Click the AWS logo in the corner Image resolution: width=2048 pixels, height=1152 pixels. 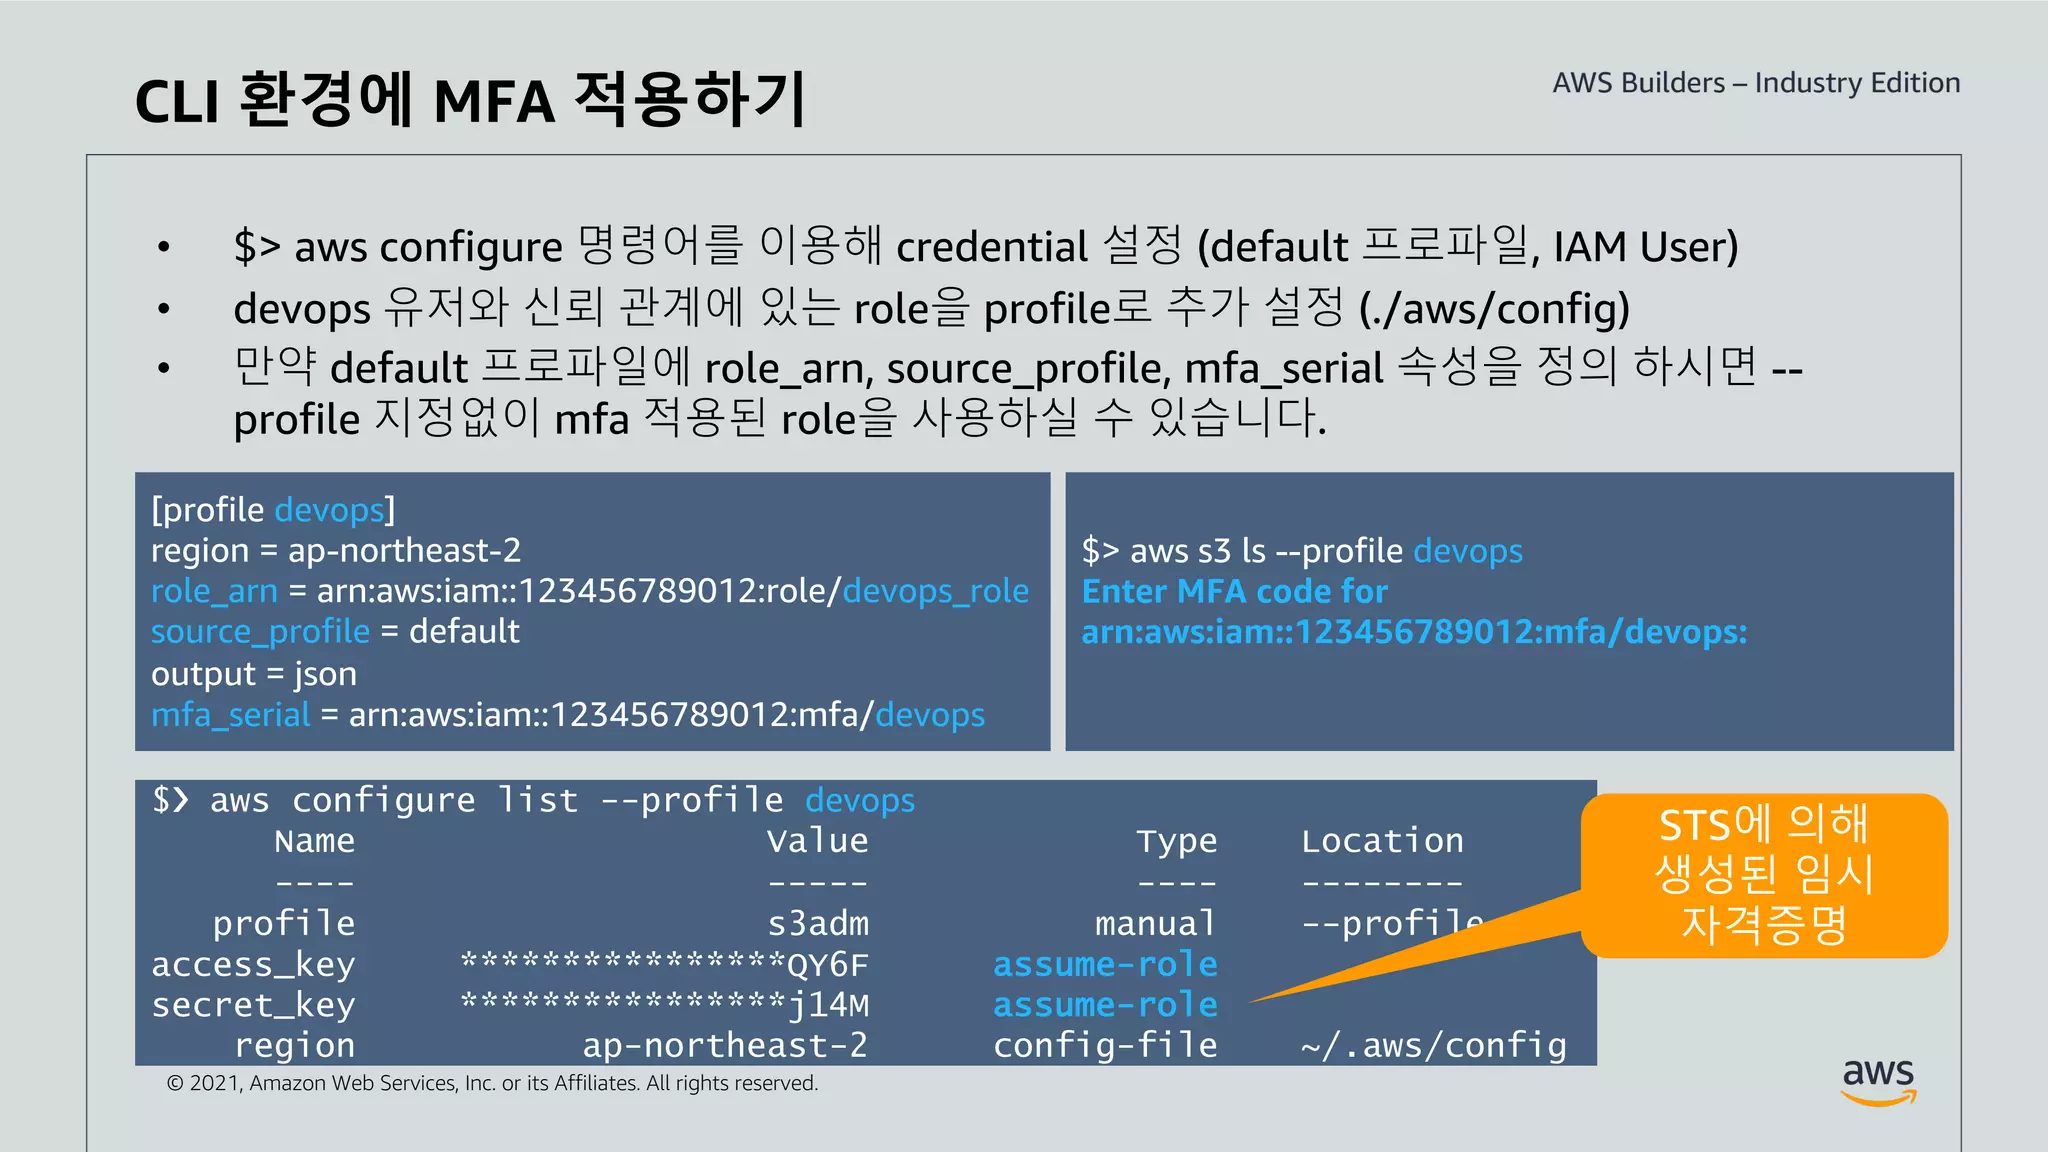coord(1878,1082)
